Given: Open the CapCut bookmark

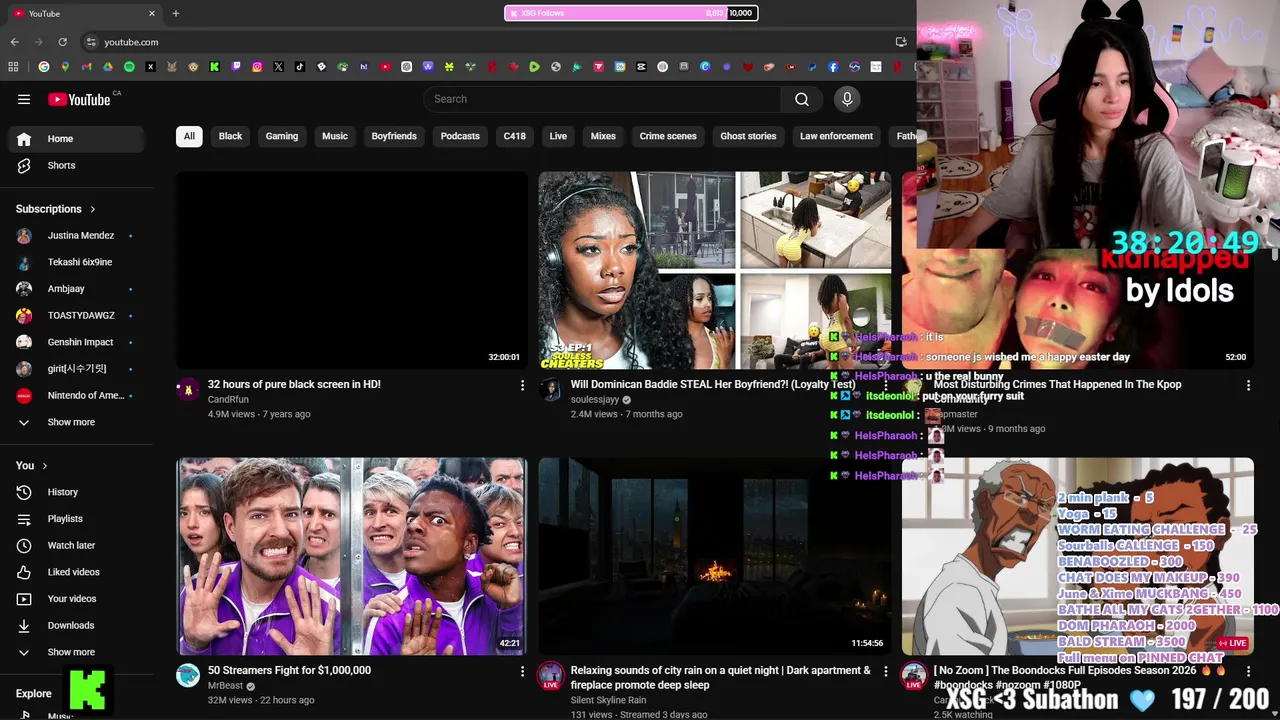Looking at the screenshot, I should [641, 67].
